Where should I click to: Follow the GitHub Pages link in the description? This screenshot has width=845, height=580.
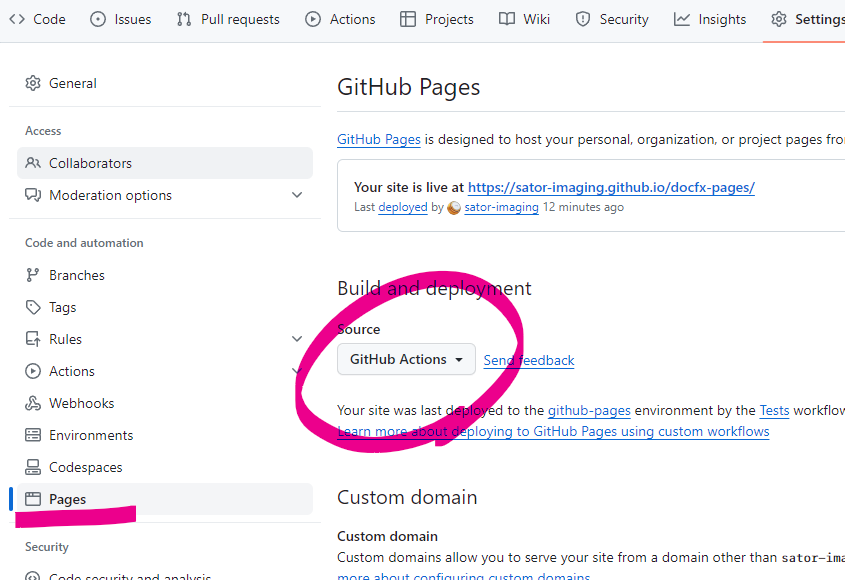click(379, 140)
